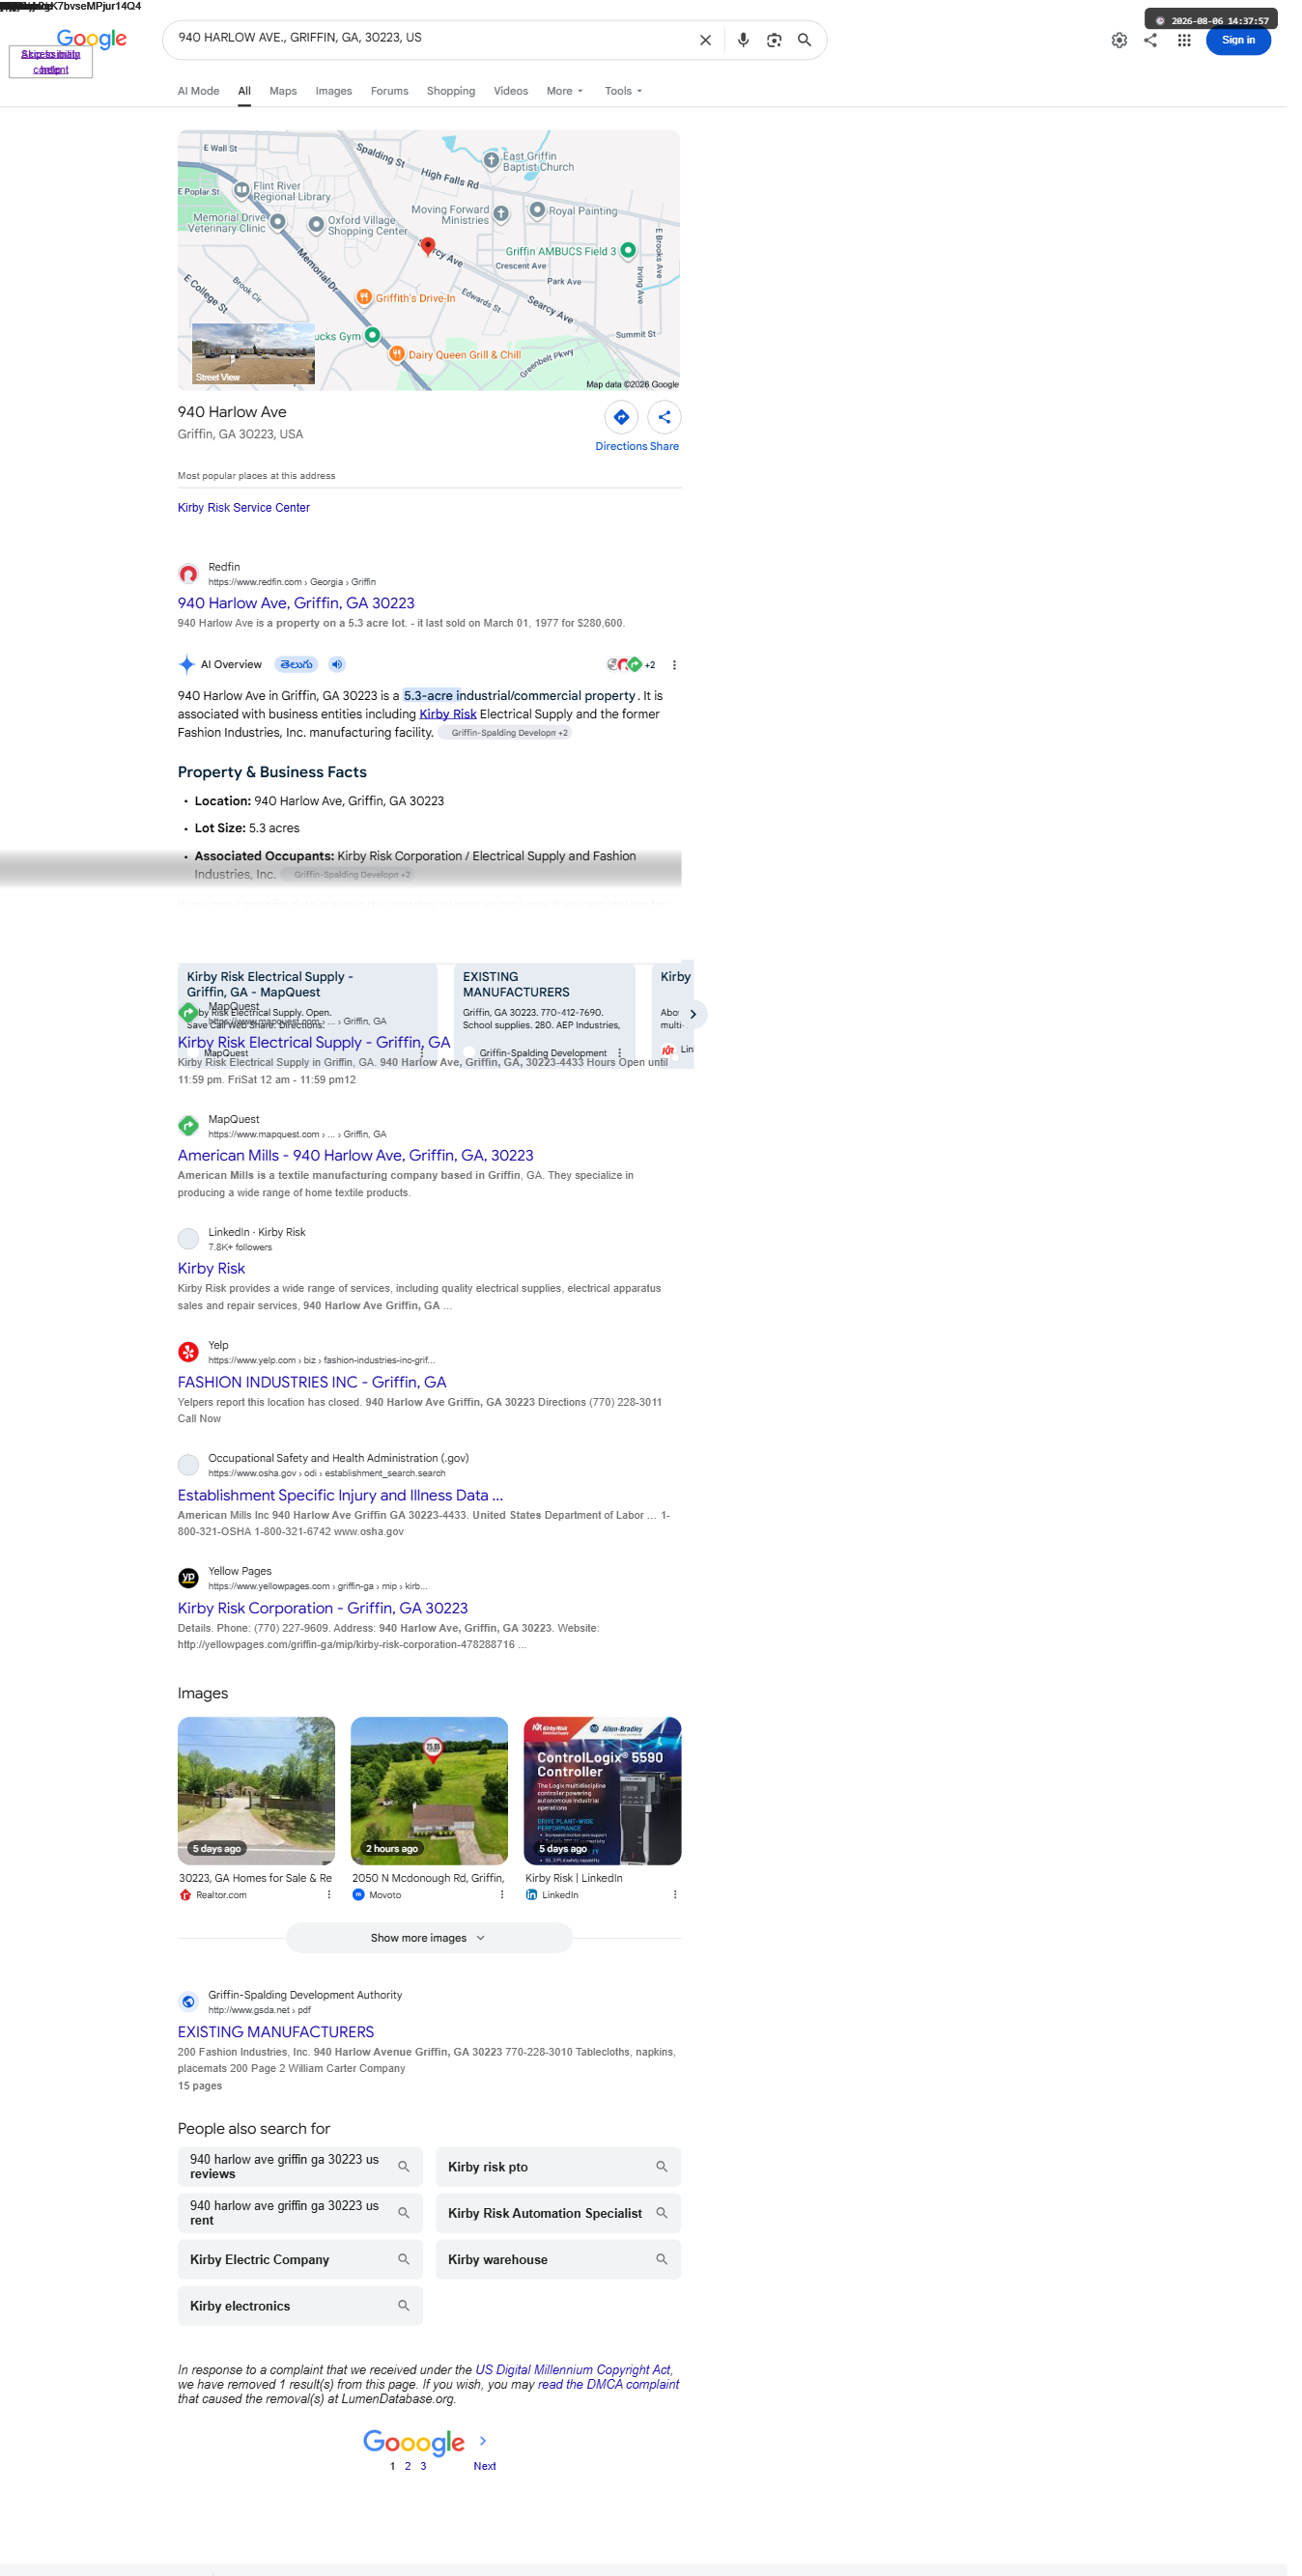Screen dimensions: 1302x2576
Task: Open the Kirby Risk inline link
Action: 448,714
